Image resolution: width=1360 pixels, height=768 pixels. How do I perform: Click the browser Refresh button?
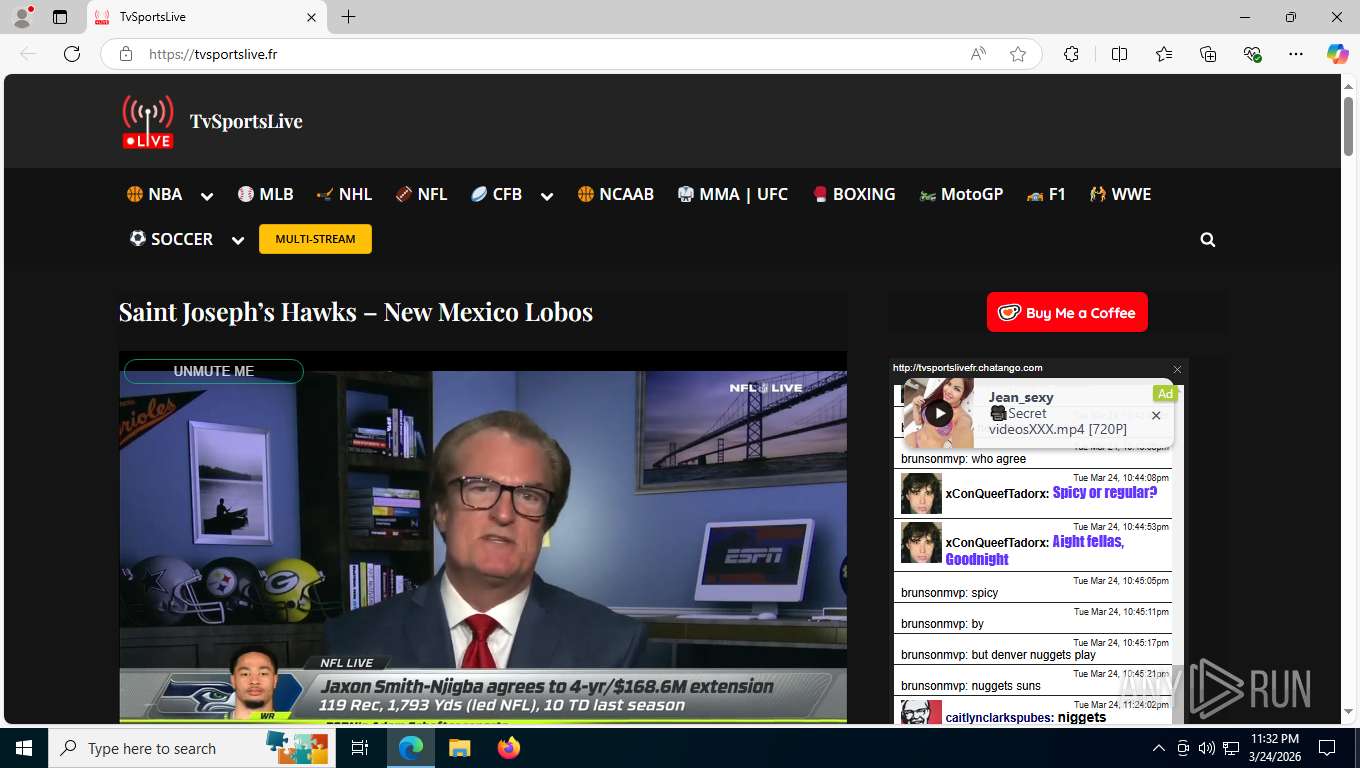click(x=72, y=54)
